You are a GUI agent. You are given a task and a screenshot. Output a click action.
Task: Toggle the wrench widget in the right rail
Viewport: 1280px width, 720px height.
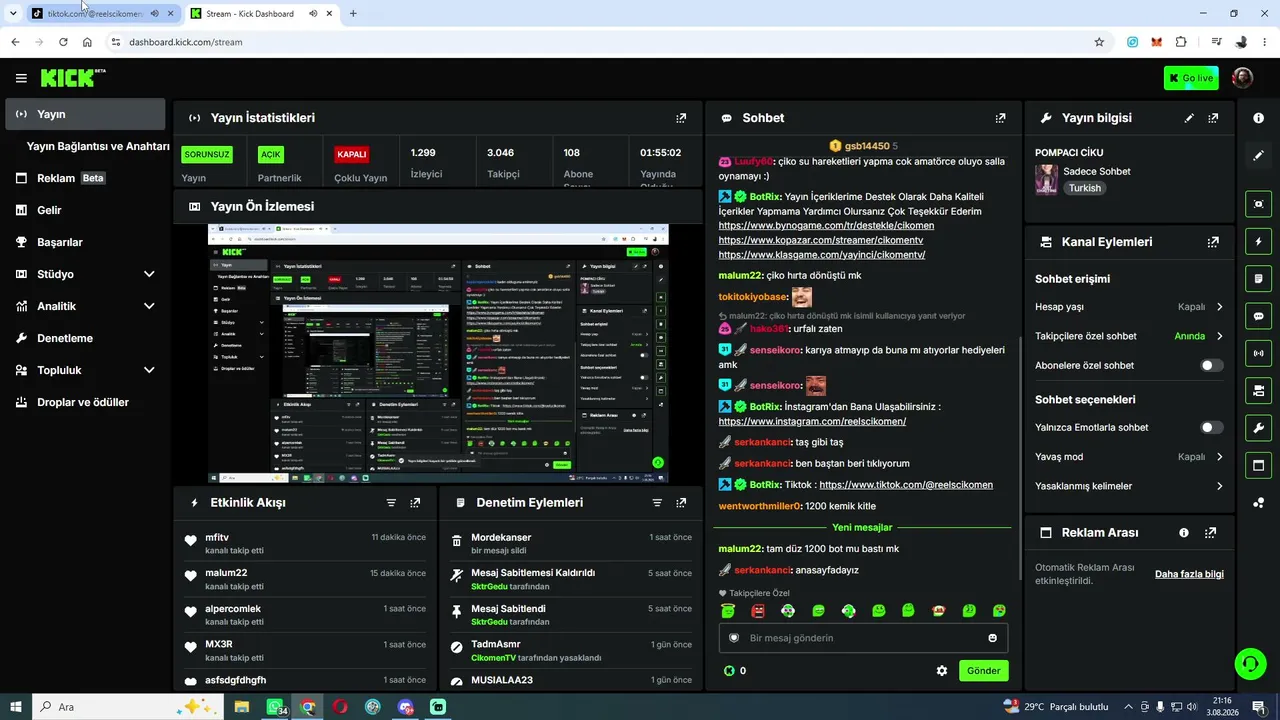coord(1258,428)
